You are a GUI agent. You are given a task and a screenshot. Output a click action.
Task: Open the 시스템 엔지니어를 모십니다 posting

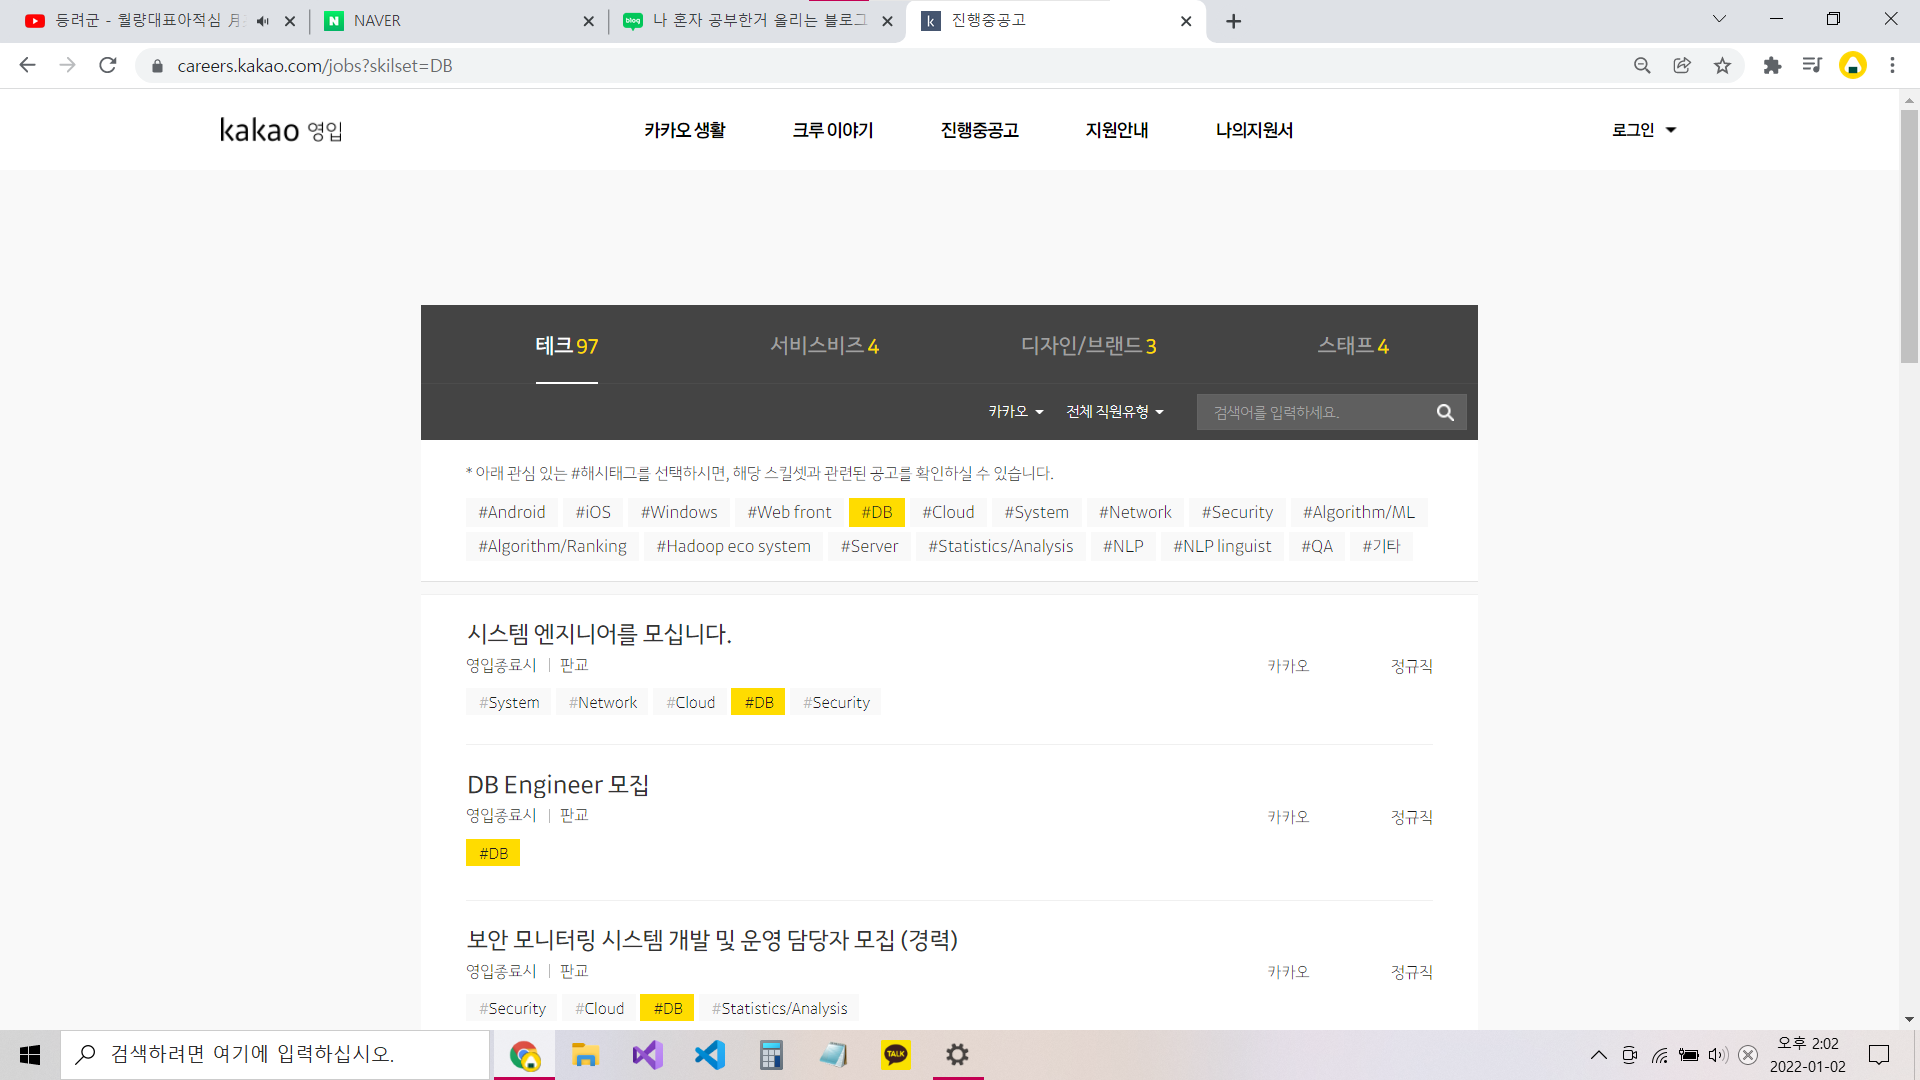pyautogui.click(x=599, y=634)
